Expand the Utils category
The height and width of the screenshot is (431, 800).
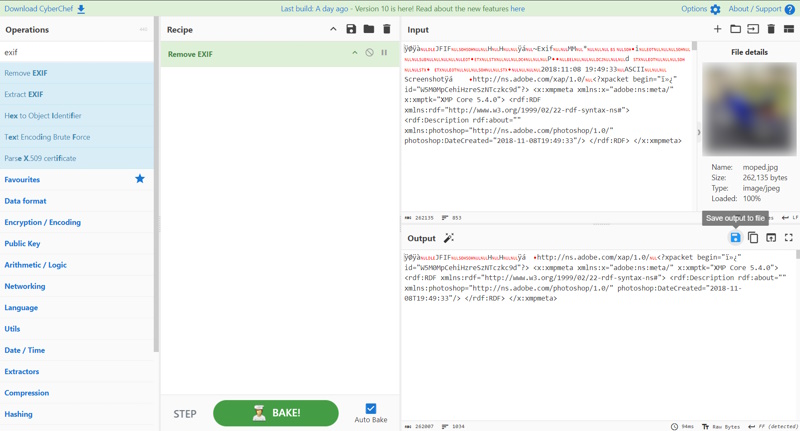pyautogui.click(x=77, y=329)
